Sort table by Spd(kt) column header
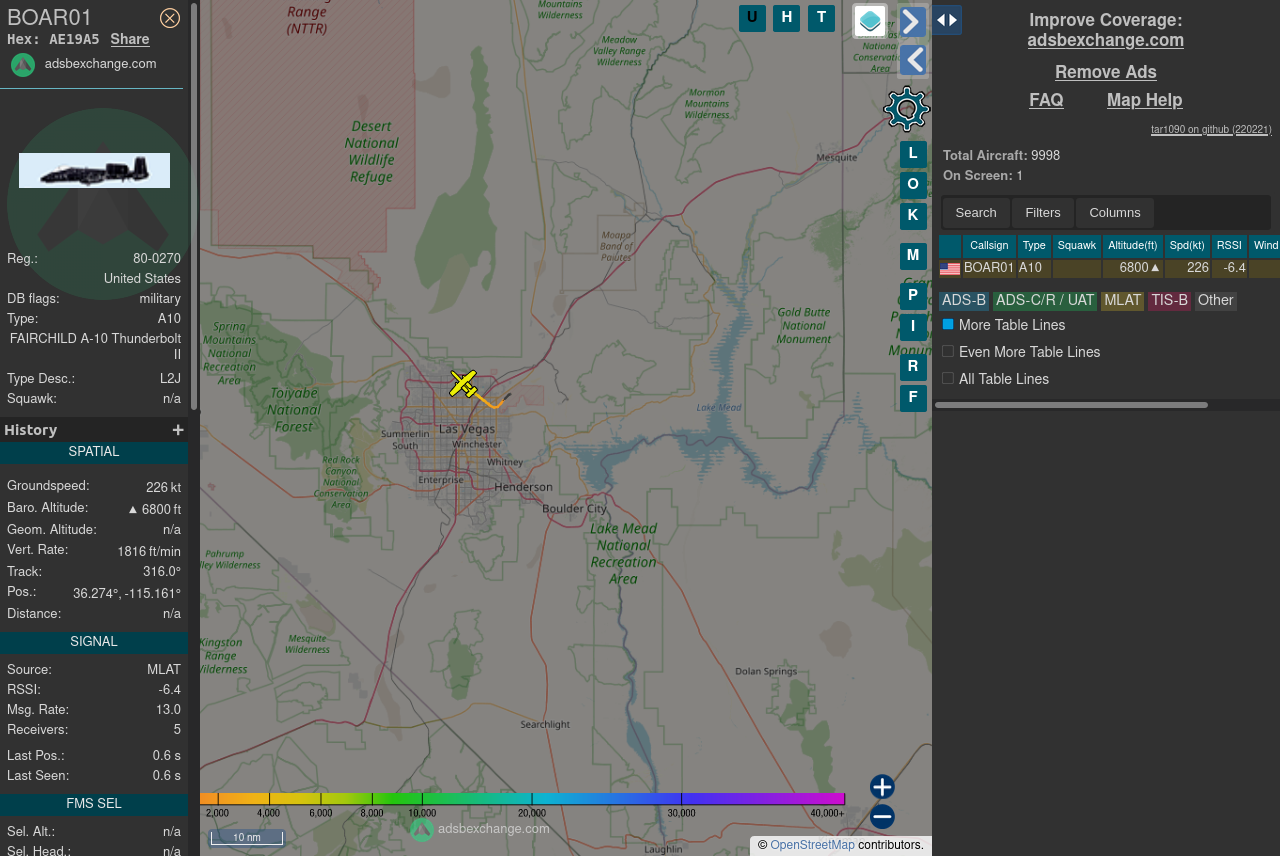The image size is (1280, 856). point(1187,246)
